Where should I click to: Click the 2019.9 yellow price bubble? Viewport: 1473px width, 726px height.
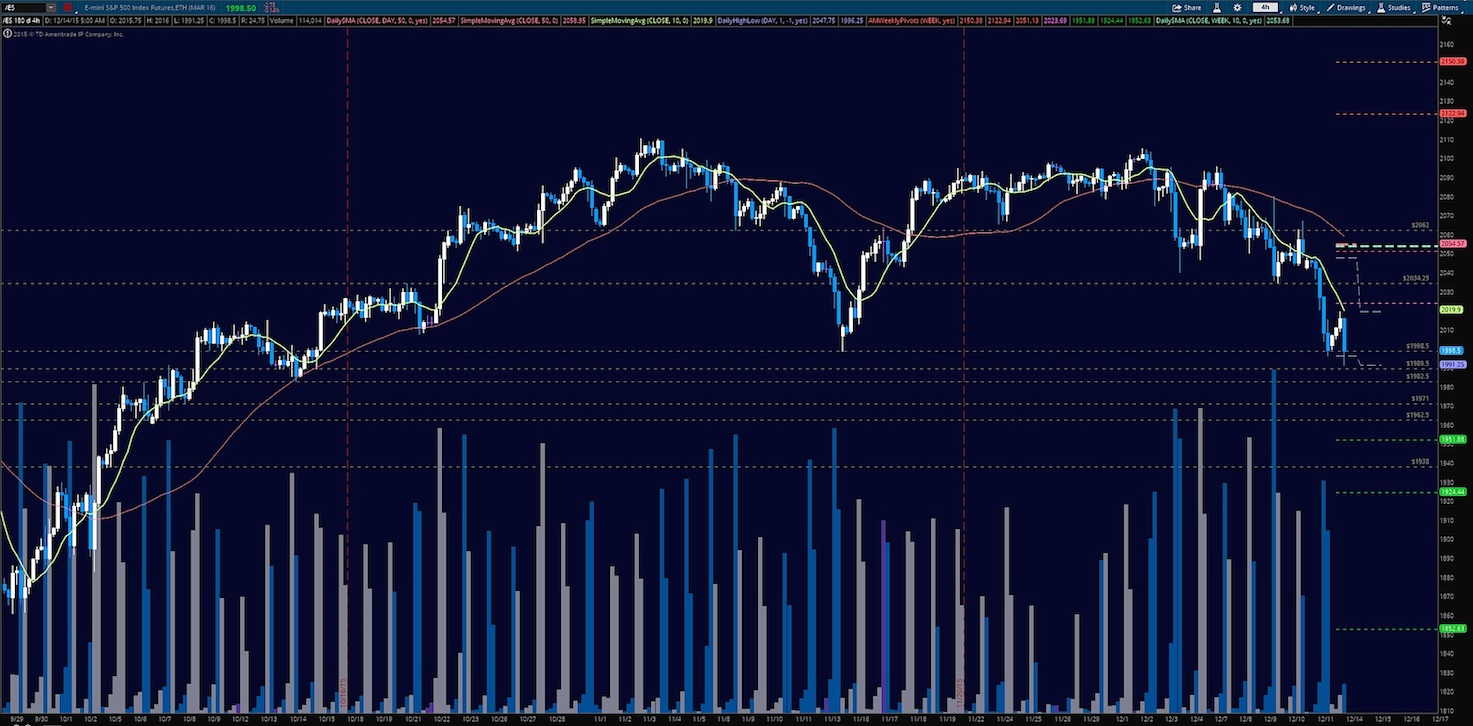tap(1451, 310)
